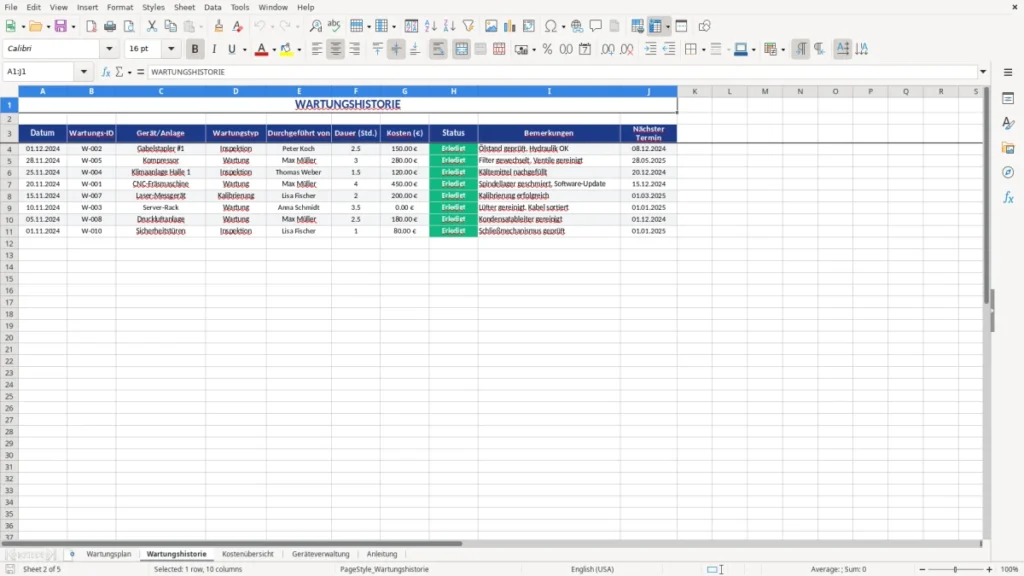This screenshot has height=576, width=1024.
Task: Open the Format menu
Action: click(120, 7)
